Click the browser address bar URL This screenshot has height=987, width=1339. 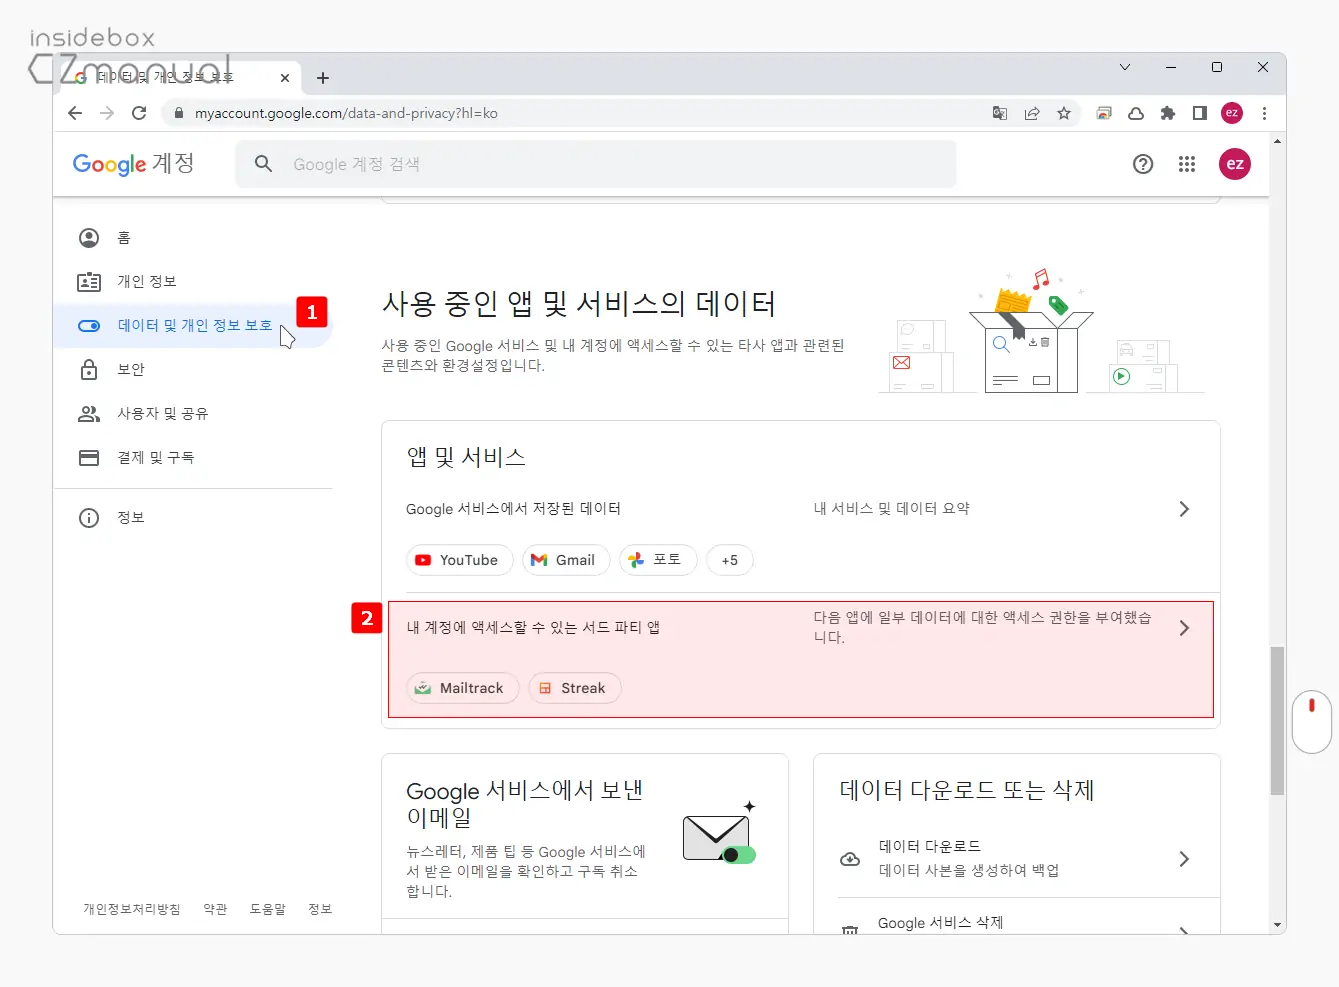coord(346,113)
